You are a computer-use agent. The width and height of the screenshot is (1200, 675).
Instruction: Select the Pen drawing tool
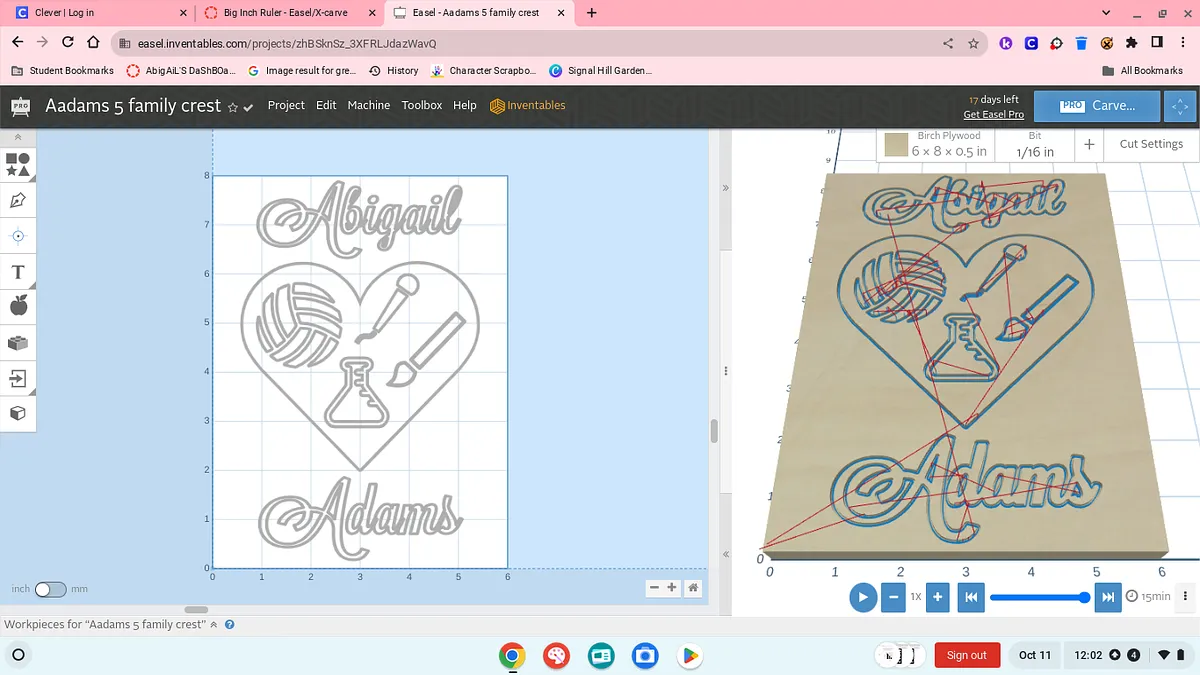point(18,200)
